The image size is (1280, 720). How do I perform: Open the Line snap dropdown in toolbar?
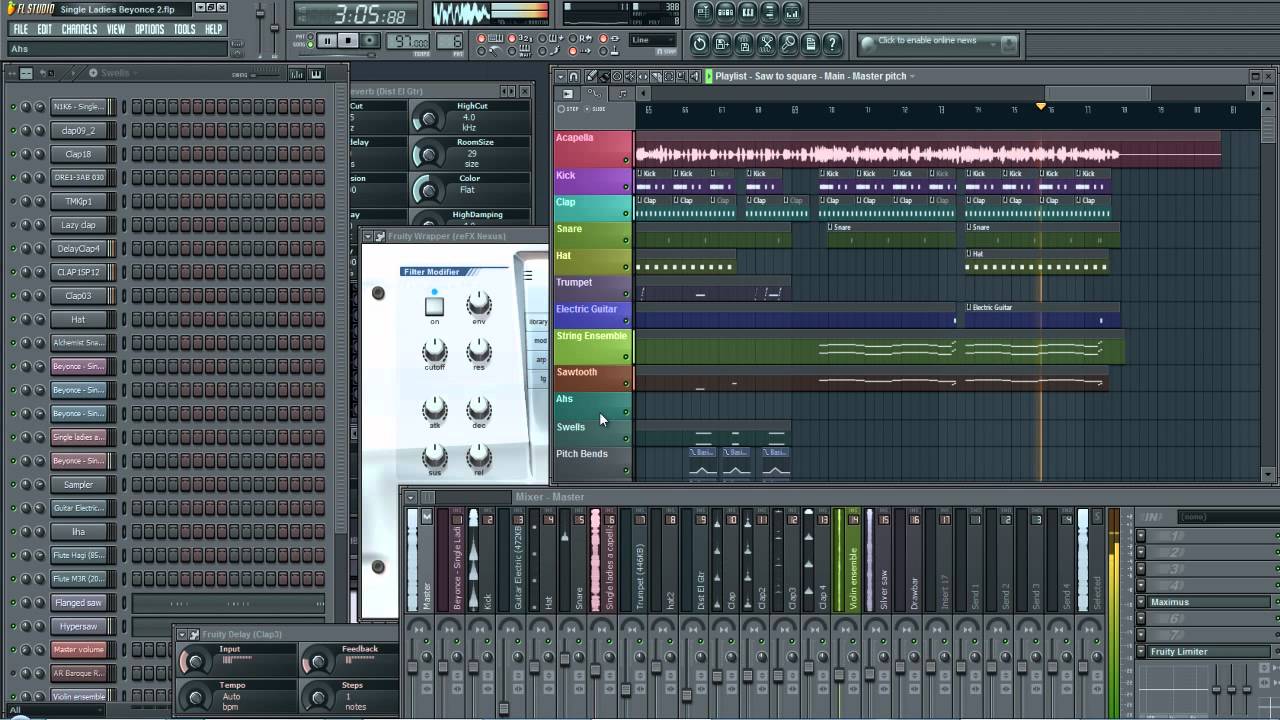point(653,41)
